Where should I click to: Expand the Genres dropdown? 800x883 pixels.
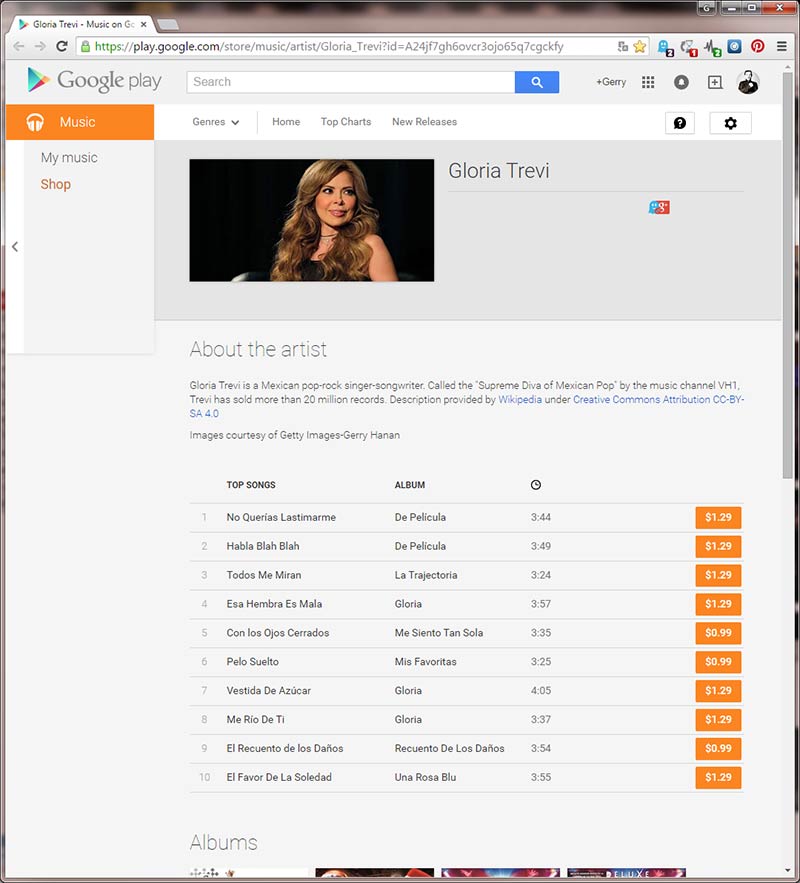216,122
